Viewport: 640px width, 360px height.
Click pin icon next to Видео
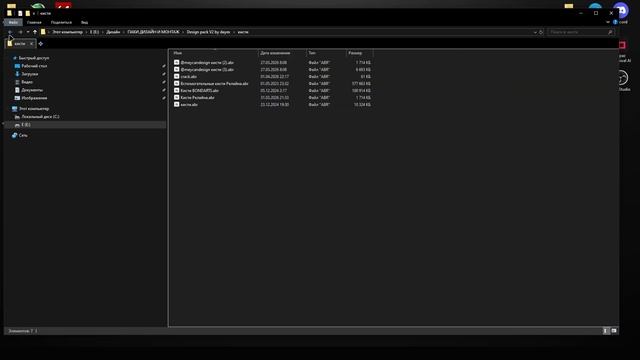pos(164,82)
